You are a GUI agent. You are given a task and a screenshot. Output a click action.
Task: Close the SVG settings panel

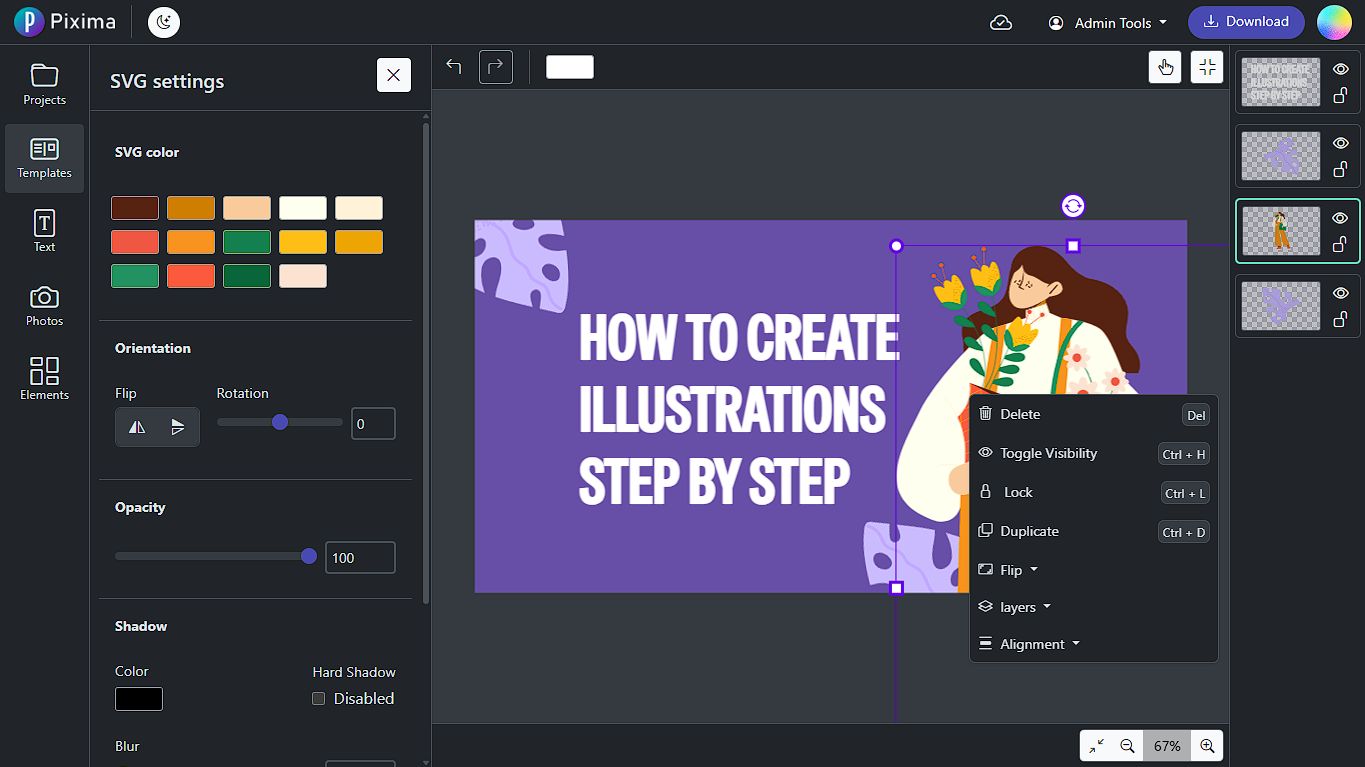[x=393, y=75]
